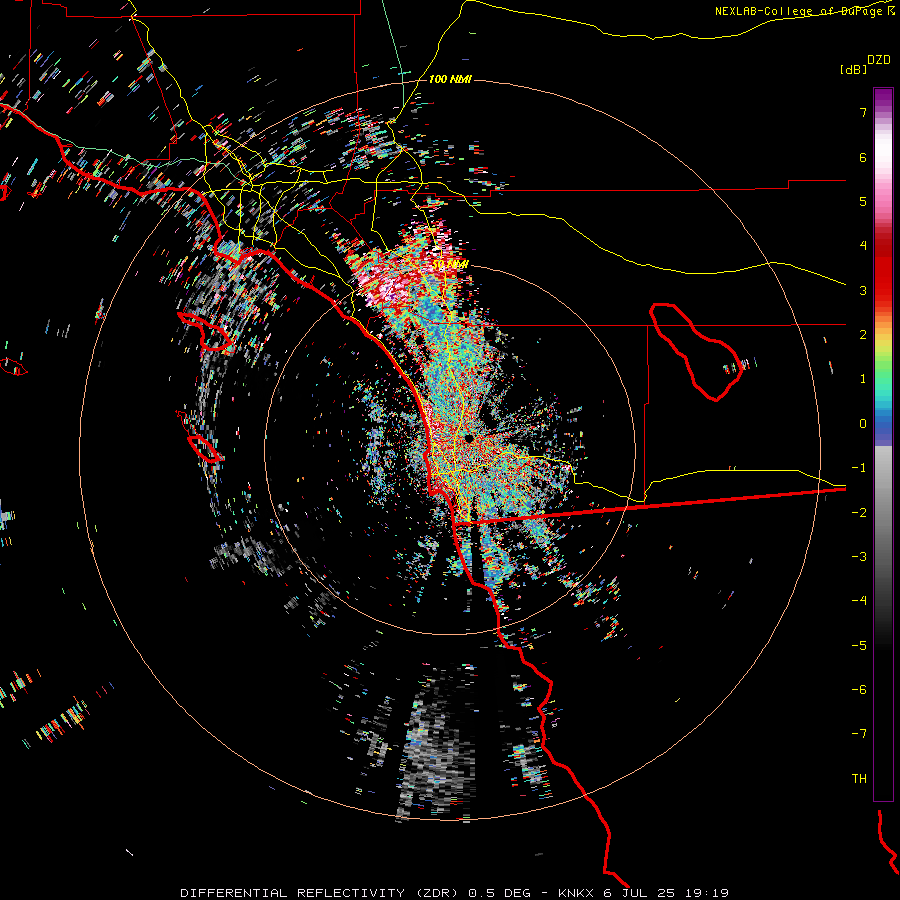Screen dimensions: 900x900
Task: Click the vertical ZDR color scale bar
Action: [x=883, y=444]
